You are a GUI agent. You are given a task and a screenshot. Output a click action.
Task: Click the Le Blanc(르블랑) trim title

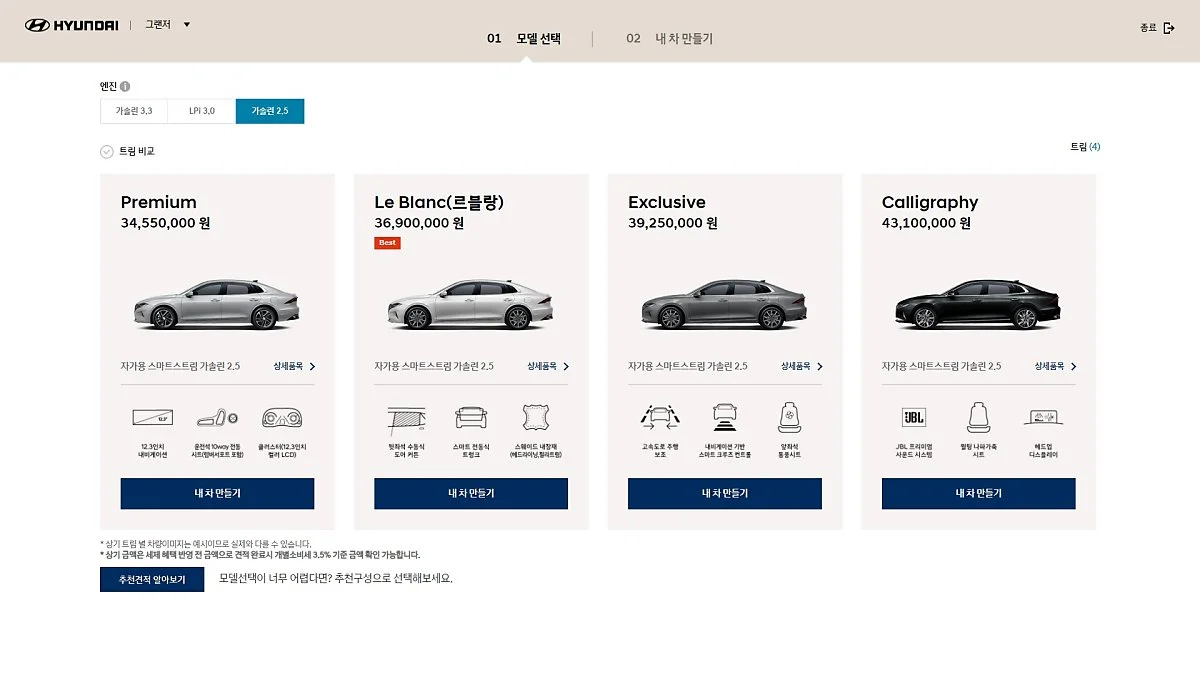pos(439,202)
